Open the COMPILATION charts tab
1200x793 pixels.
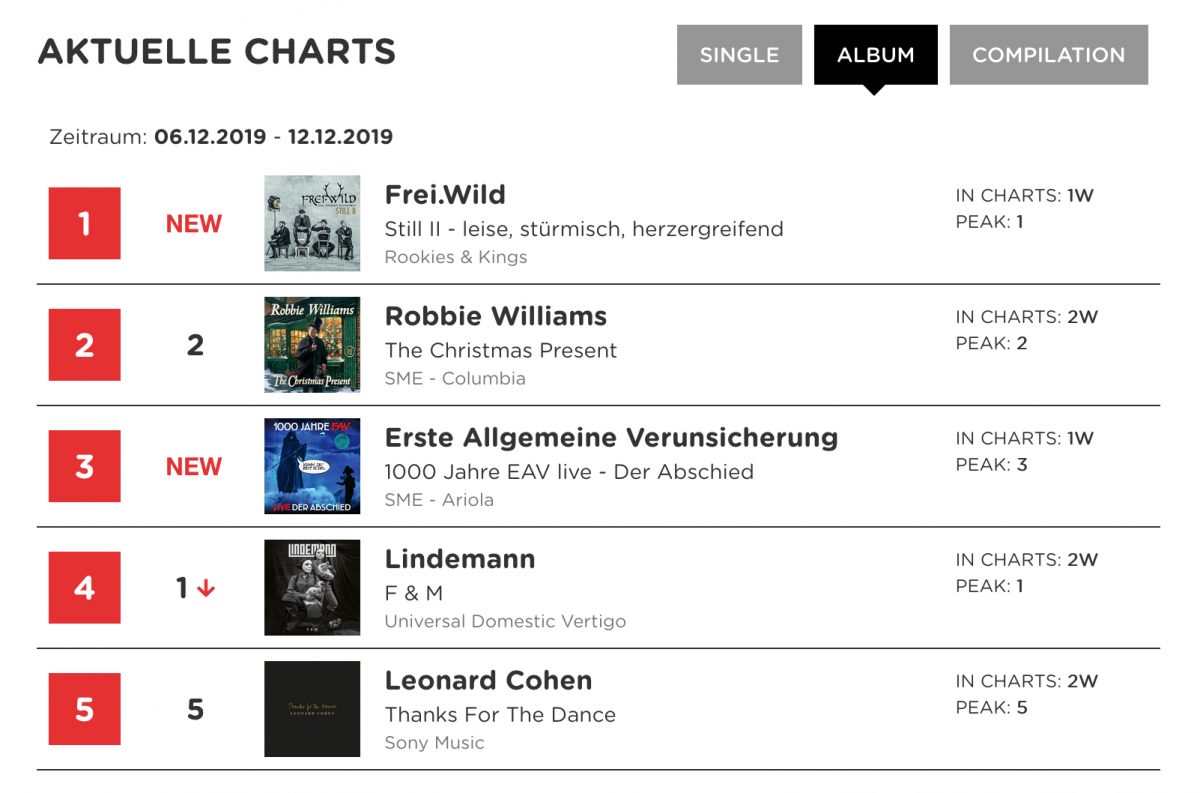(1048, 55)
